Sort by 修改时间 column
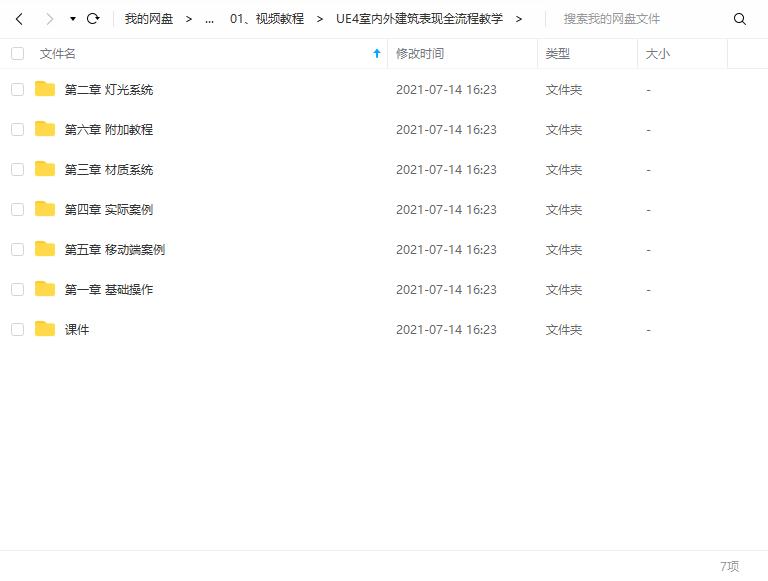 [x=420, y=53]
